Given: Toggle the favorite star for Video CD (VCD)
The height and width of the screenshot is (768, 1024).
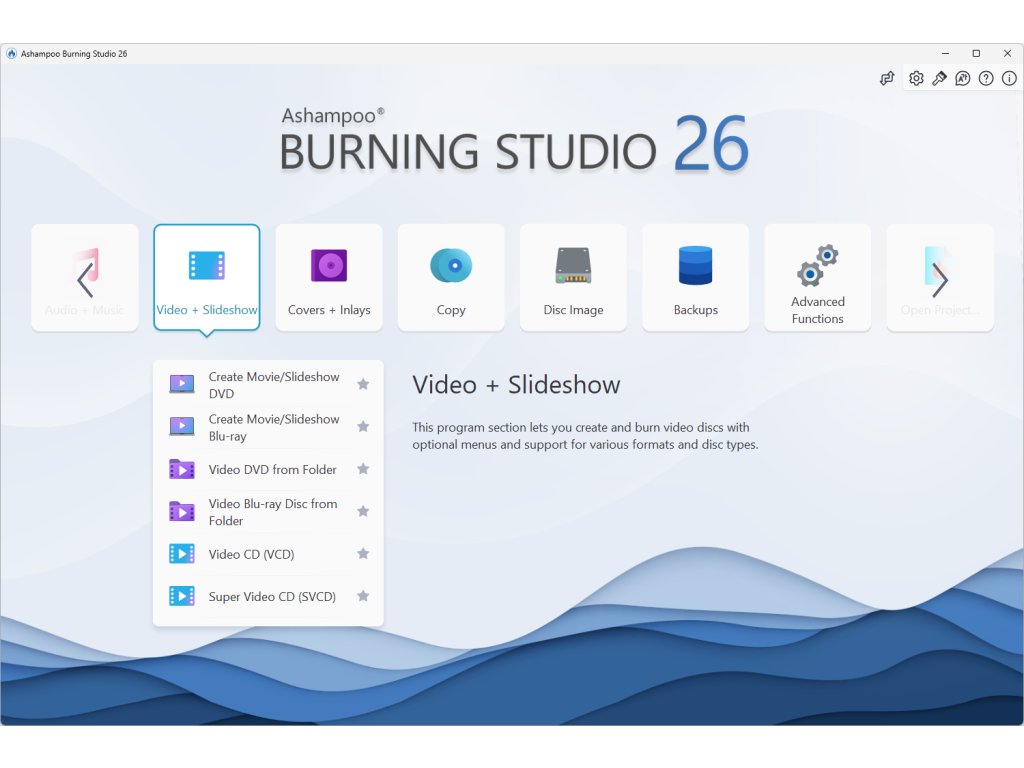Looking at the screenshot, I should point(363,554).
